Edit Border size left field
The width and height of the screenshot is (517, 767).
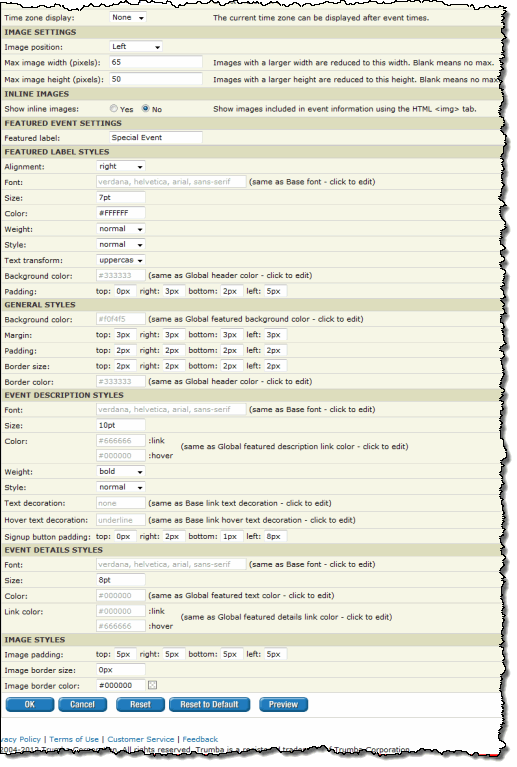click(276, 366)
